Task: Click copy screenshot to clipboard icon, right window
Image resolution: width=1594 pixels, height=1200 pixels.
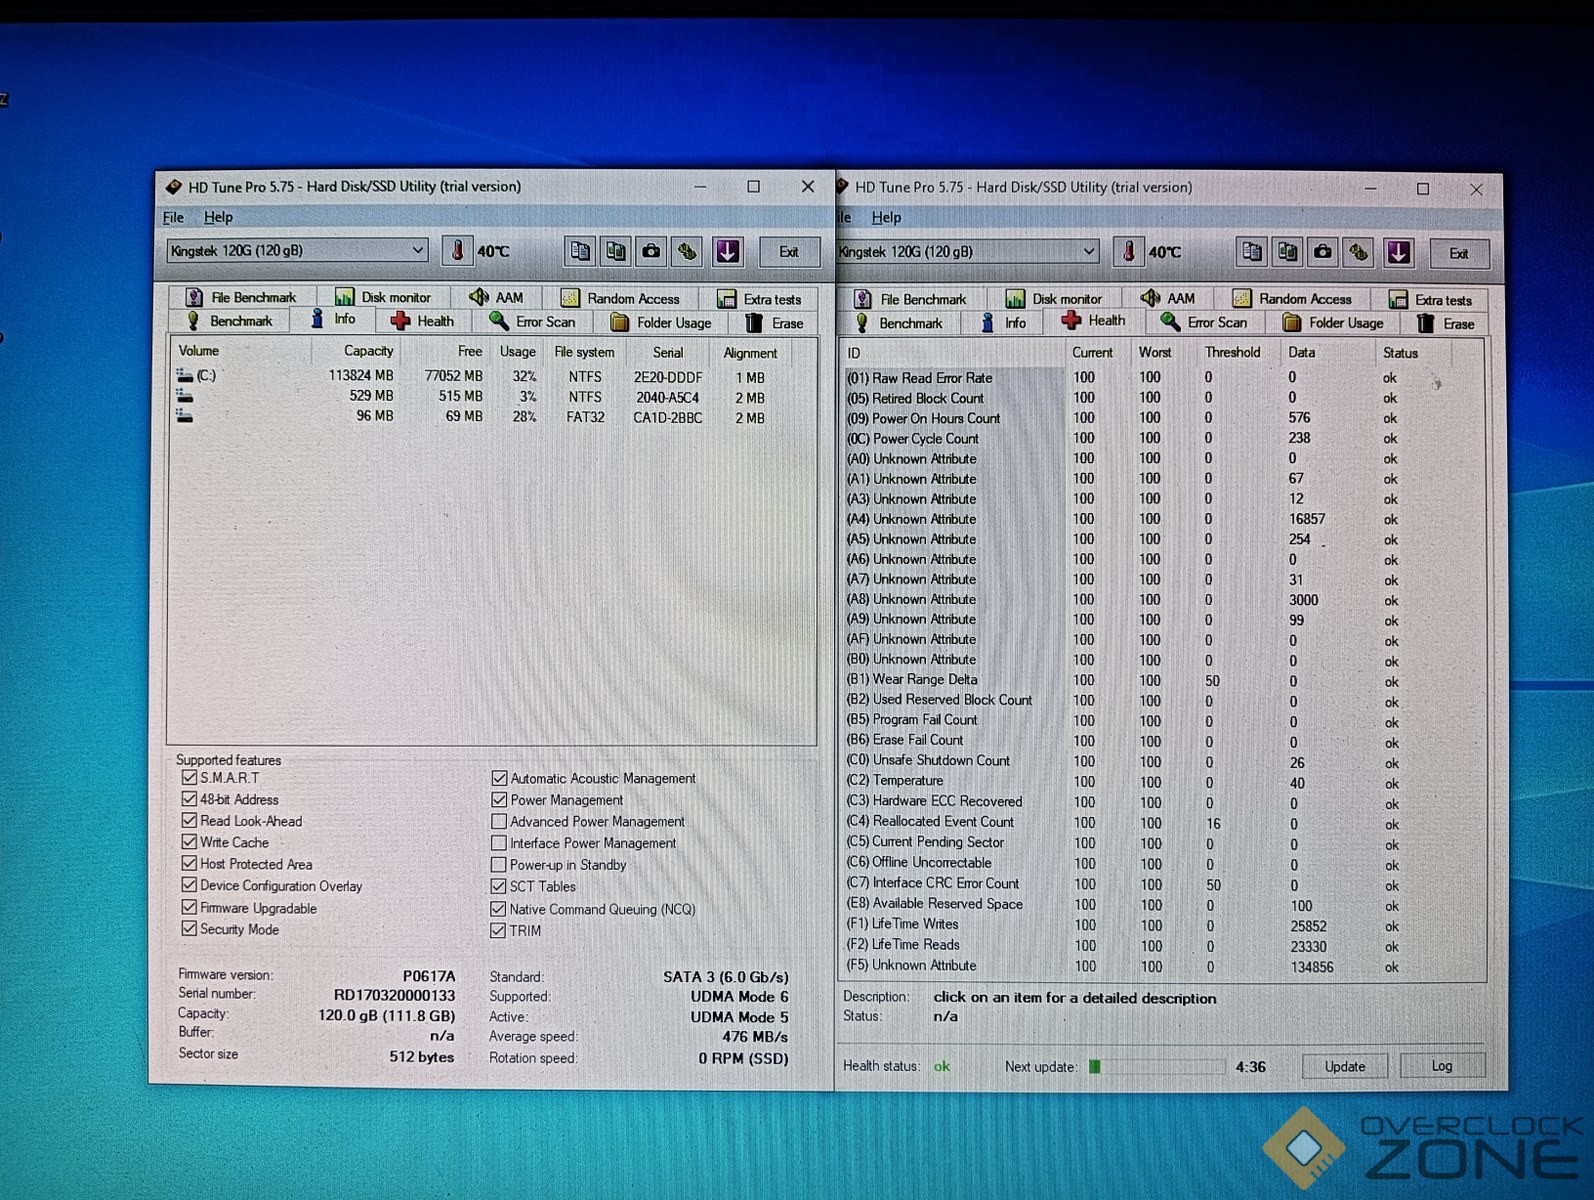Action: pyautogui.click(x=1288, y=252)
